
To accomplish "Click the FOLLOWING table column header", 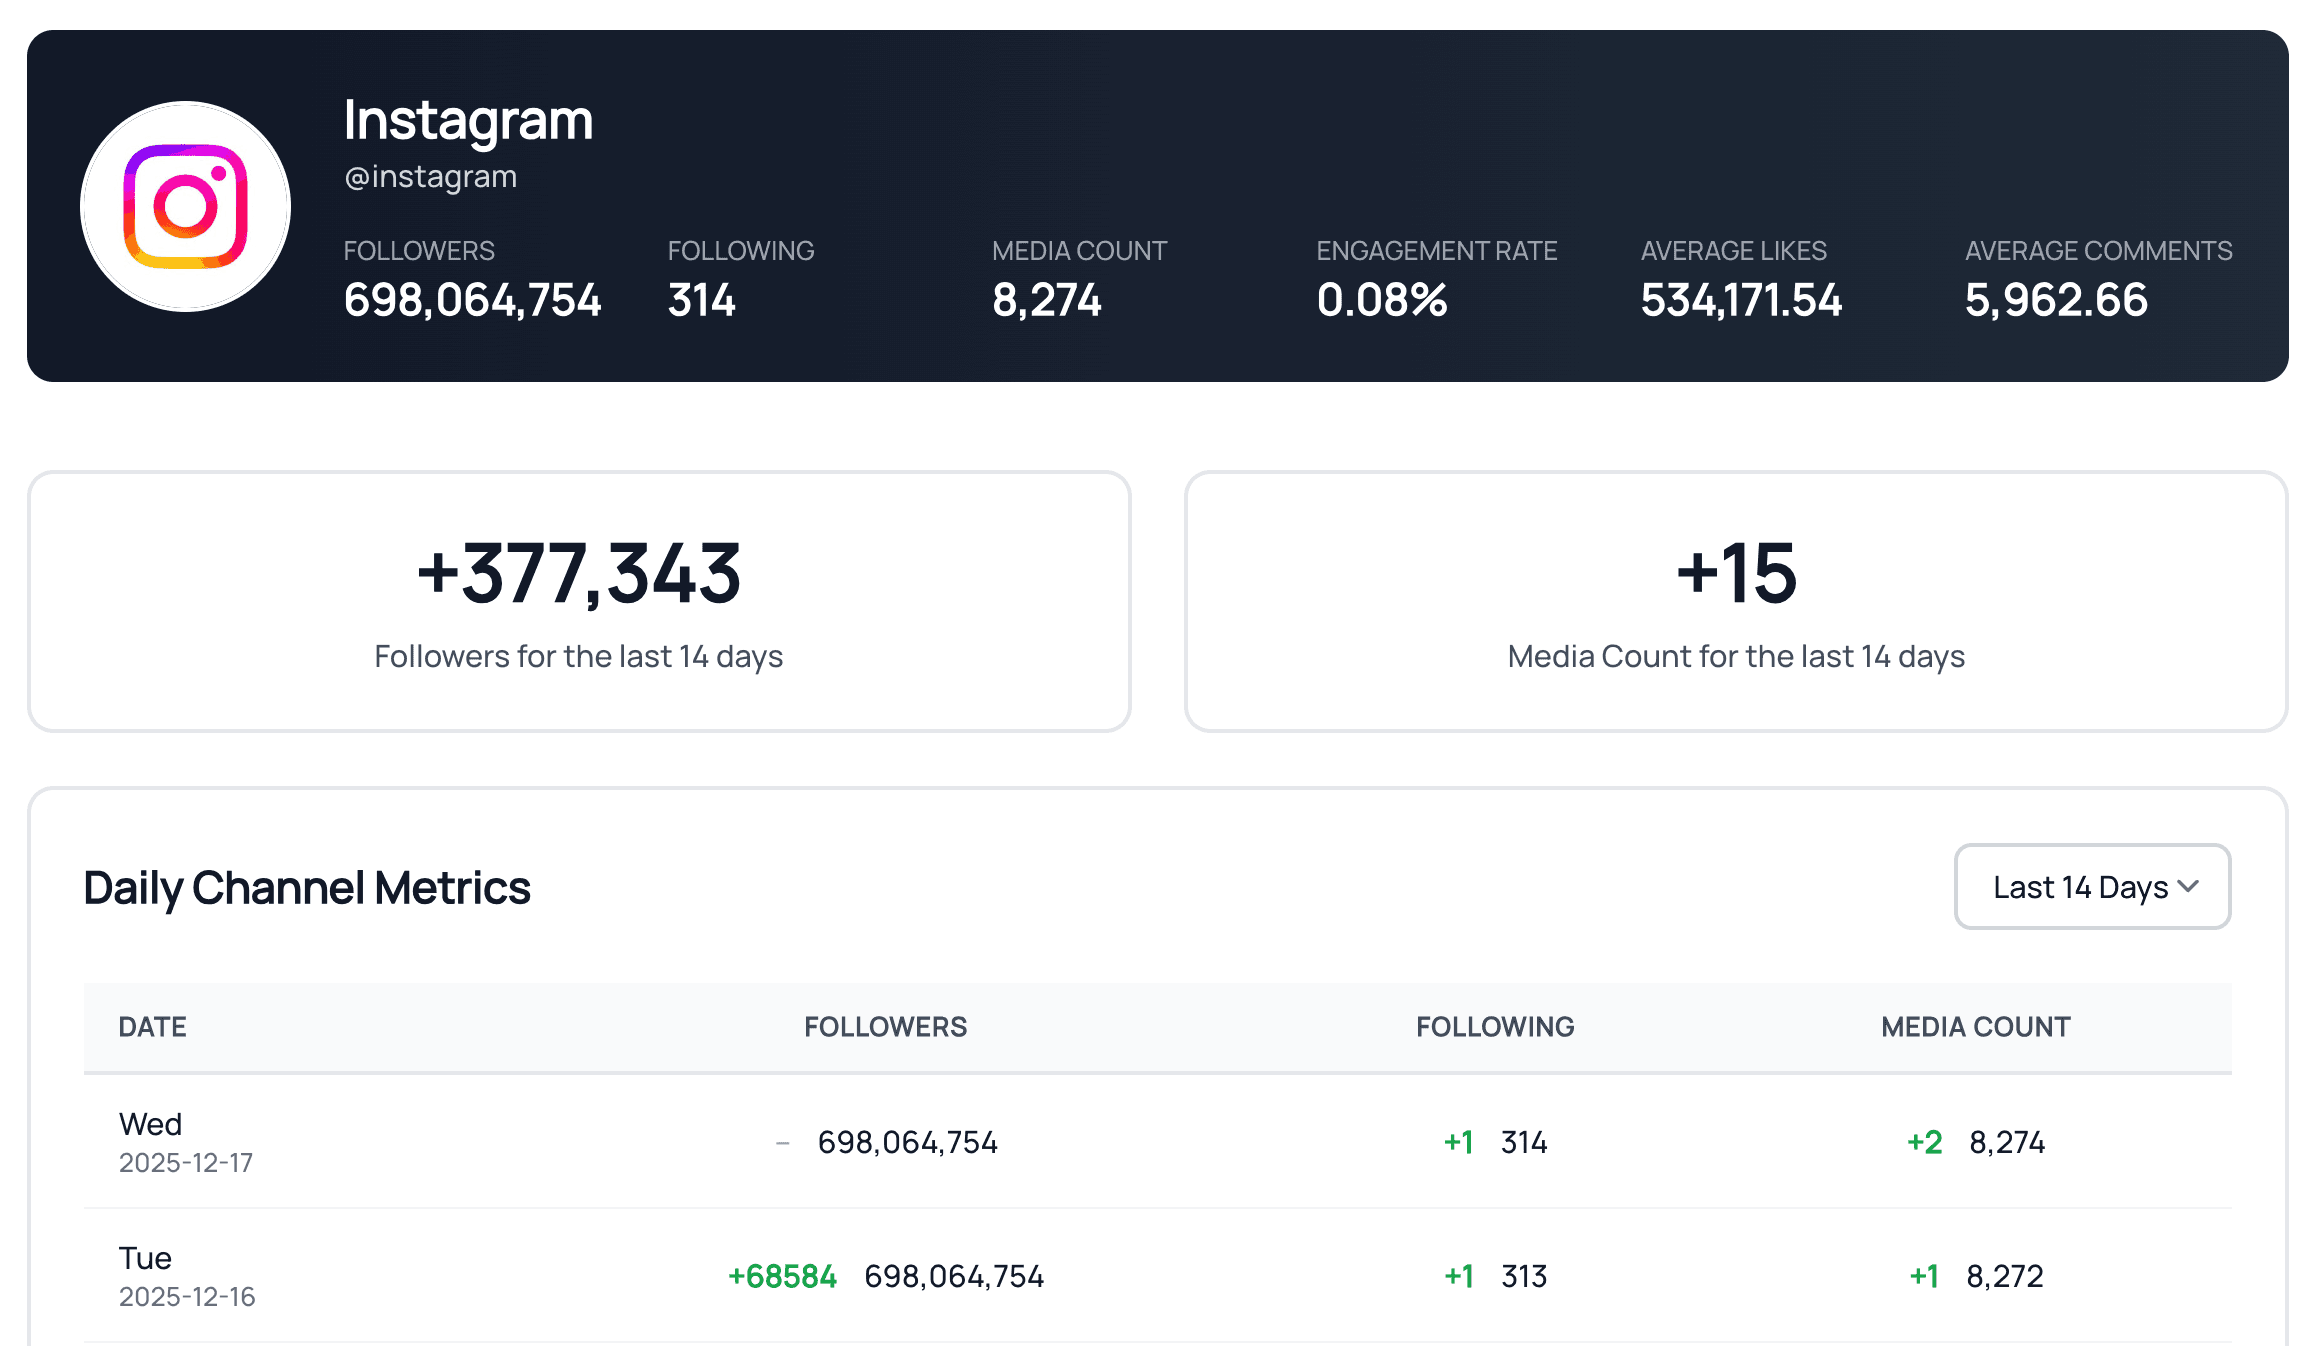I will click(x=1495, y=1027).
